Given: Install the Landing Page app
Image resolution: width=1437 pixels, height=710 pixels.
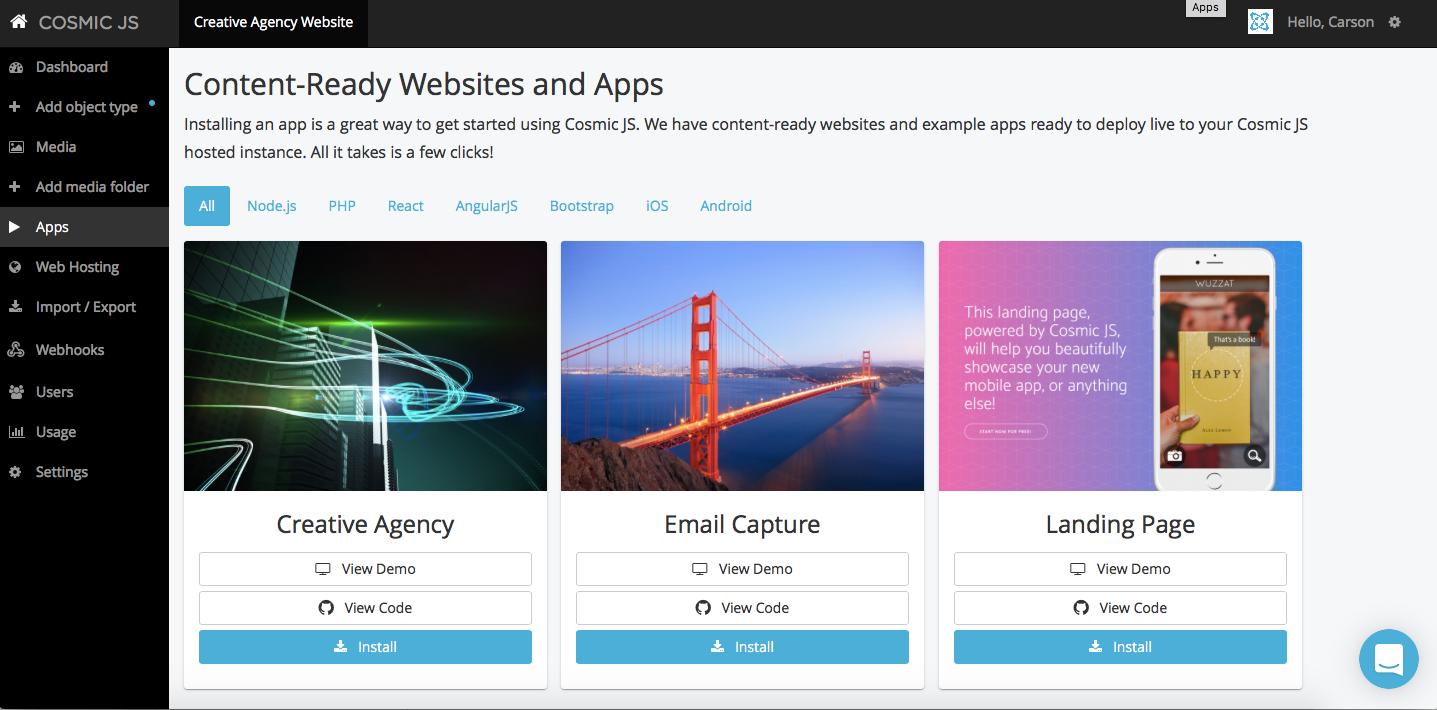Looking at the screenshot, I should pos(1120,646).
